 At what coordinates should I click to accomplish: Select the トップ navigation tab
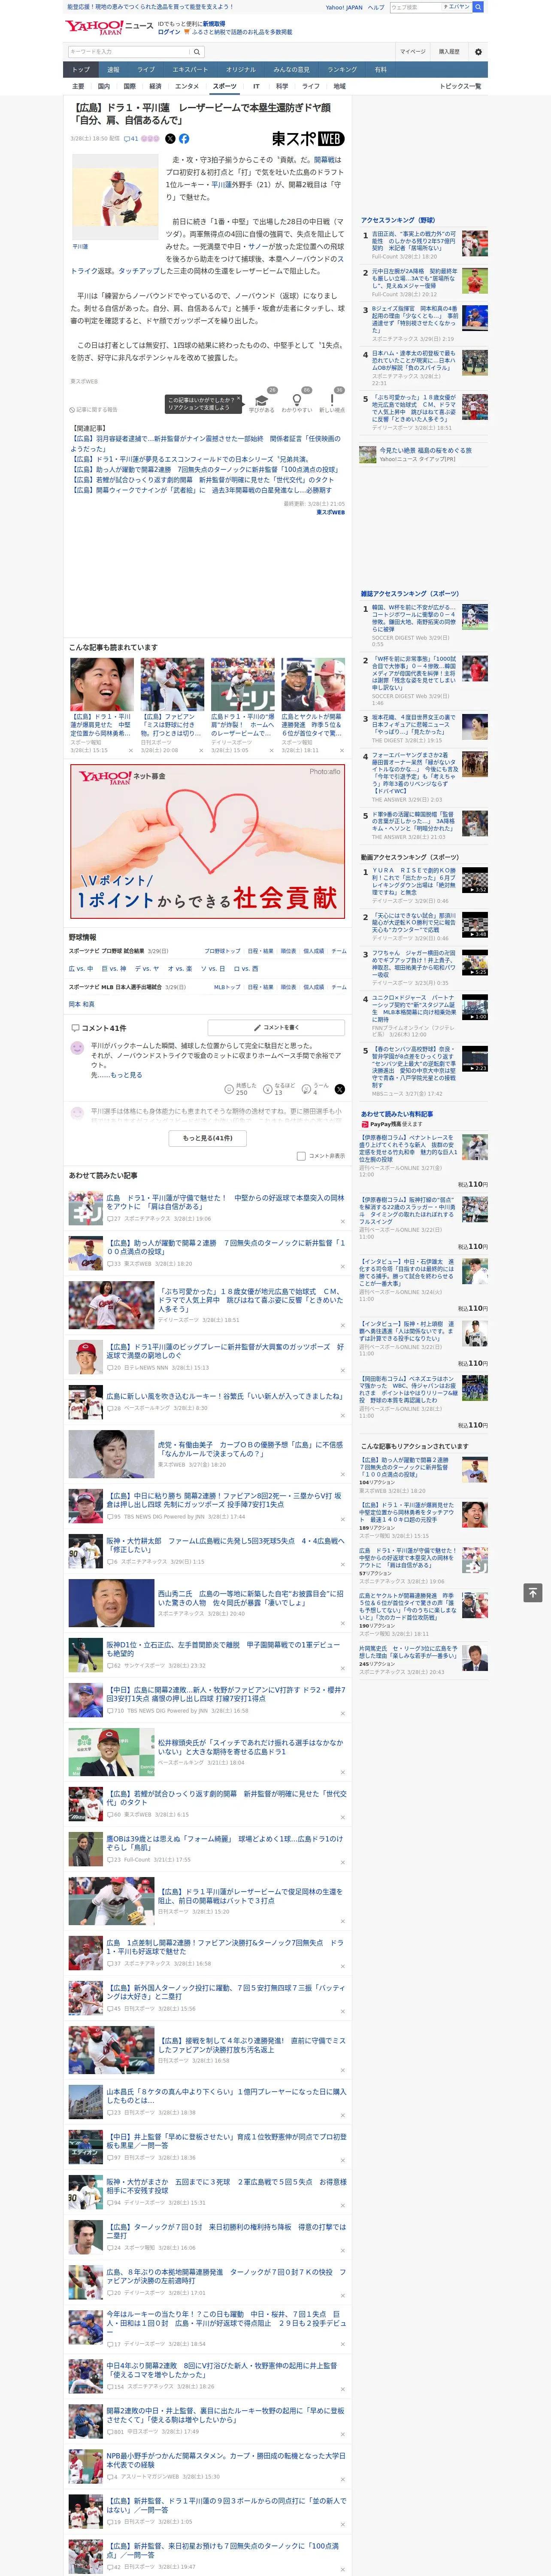[x=81, y=70]
